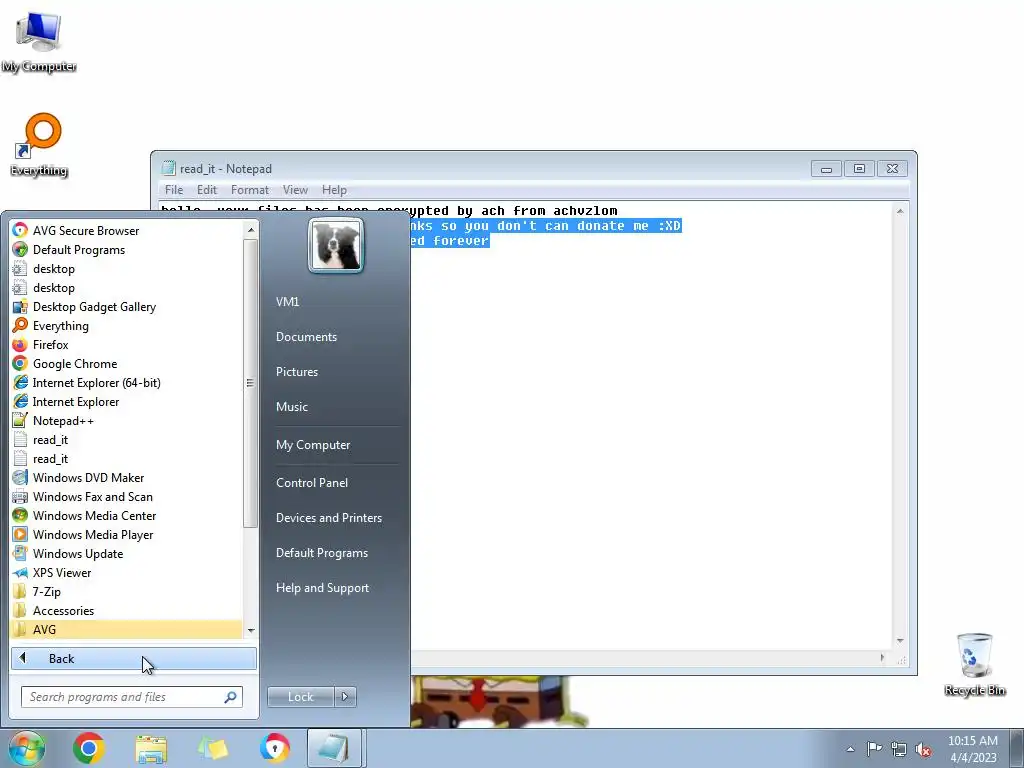Open AVG Secure Browser from programs list
Image resolution: width=1024 pixels, height=768 pixels.
tap(126, 231)
